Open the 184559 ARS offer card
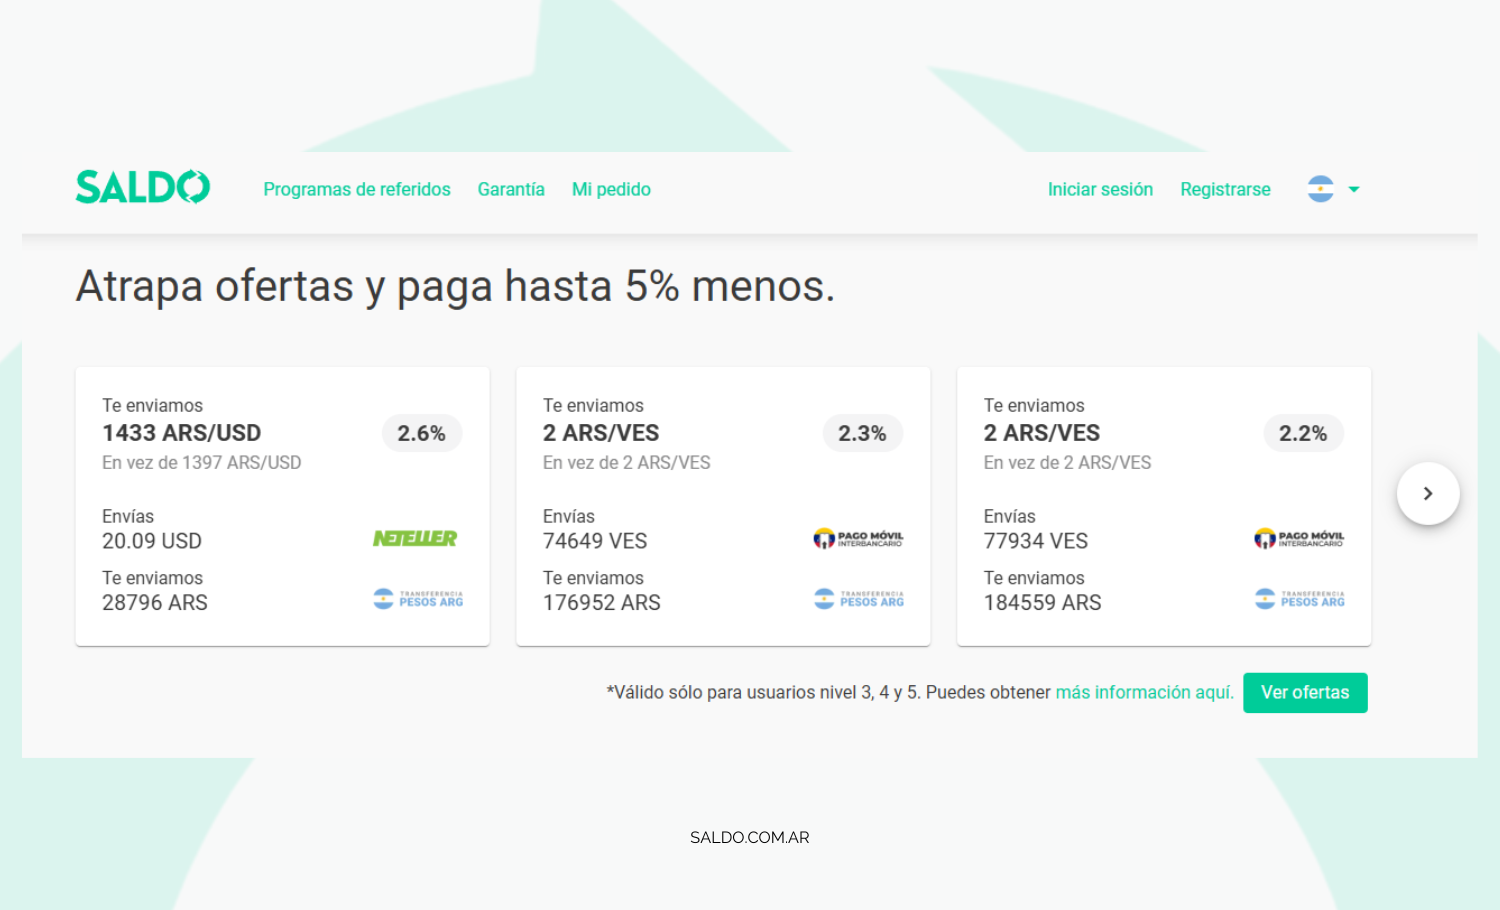 pos(1163,506)
